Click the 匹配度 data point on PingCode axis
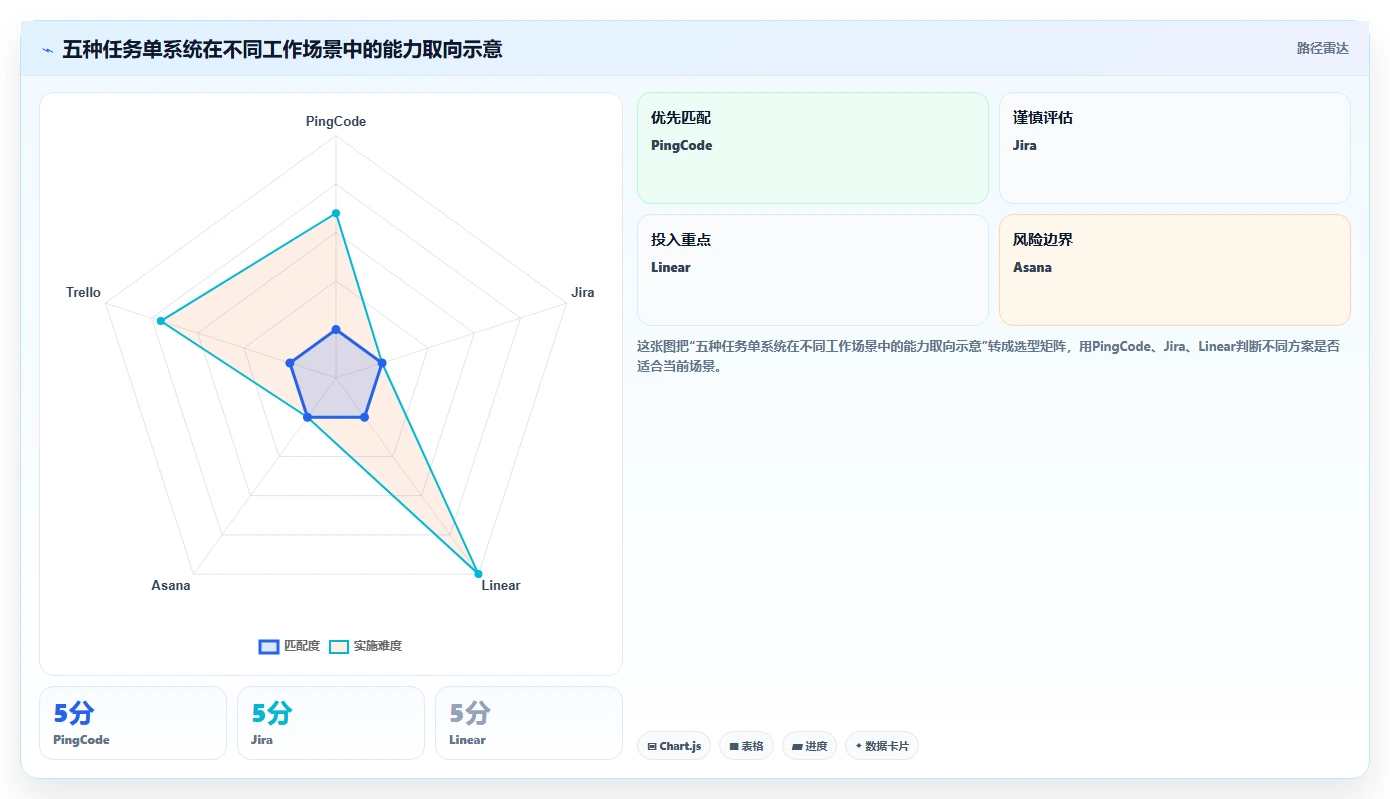Viewport: 1390px width, 799px height. (x=336, y=329)
